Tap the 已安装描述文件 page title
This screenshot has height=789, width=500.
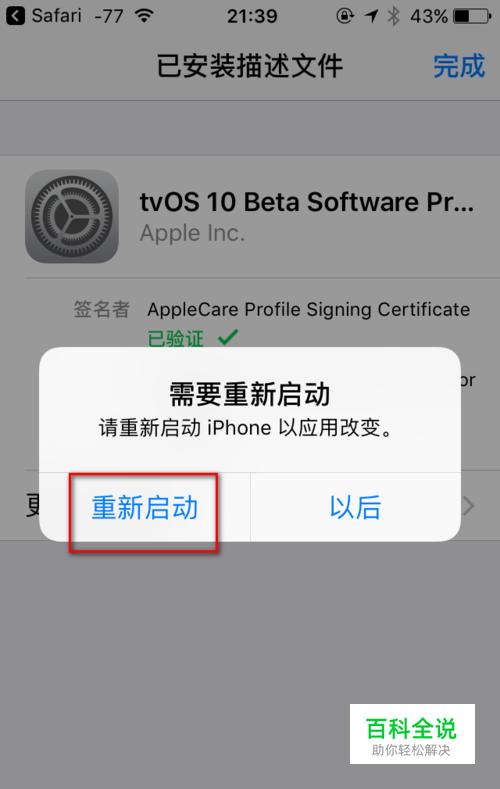point(250,66)
